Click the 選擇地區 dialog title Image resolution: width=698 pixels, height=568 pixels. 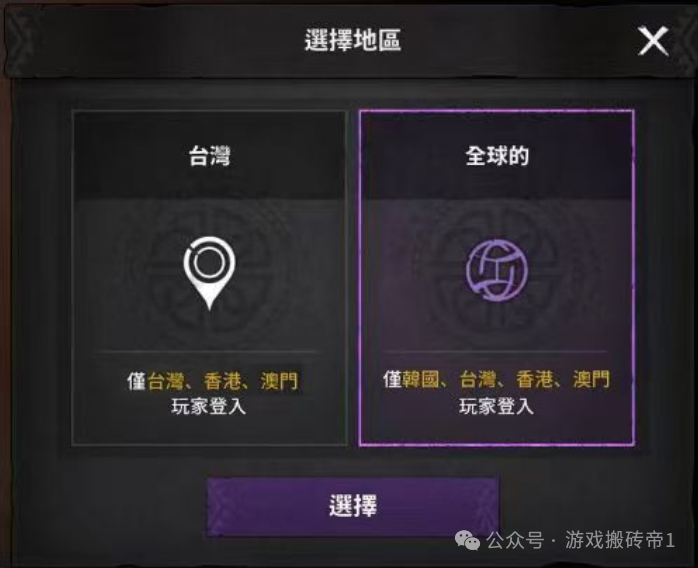tap(353, 40)
